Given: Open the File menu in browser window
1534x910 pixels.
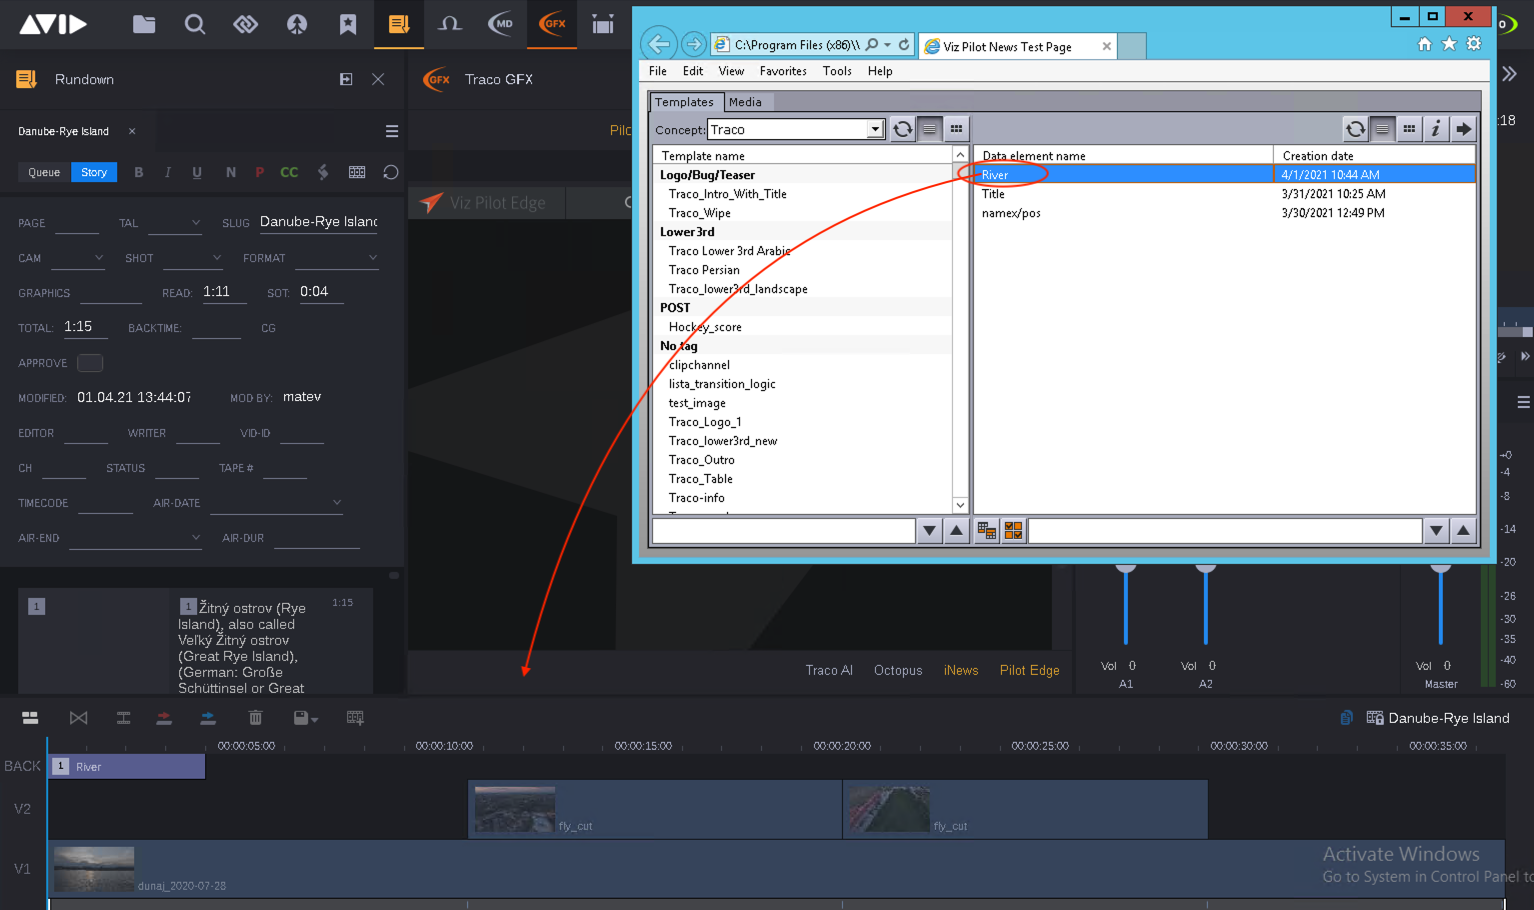Looking at the screenshot, I should [x=658, y=71].
